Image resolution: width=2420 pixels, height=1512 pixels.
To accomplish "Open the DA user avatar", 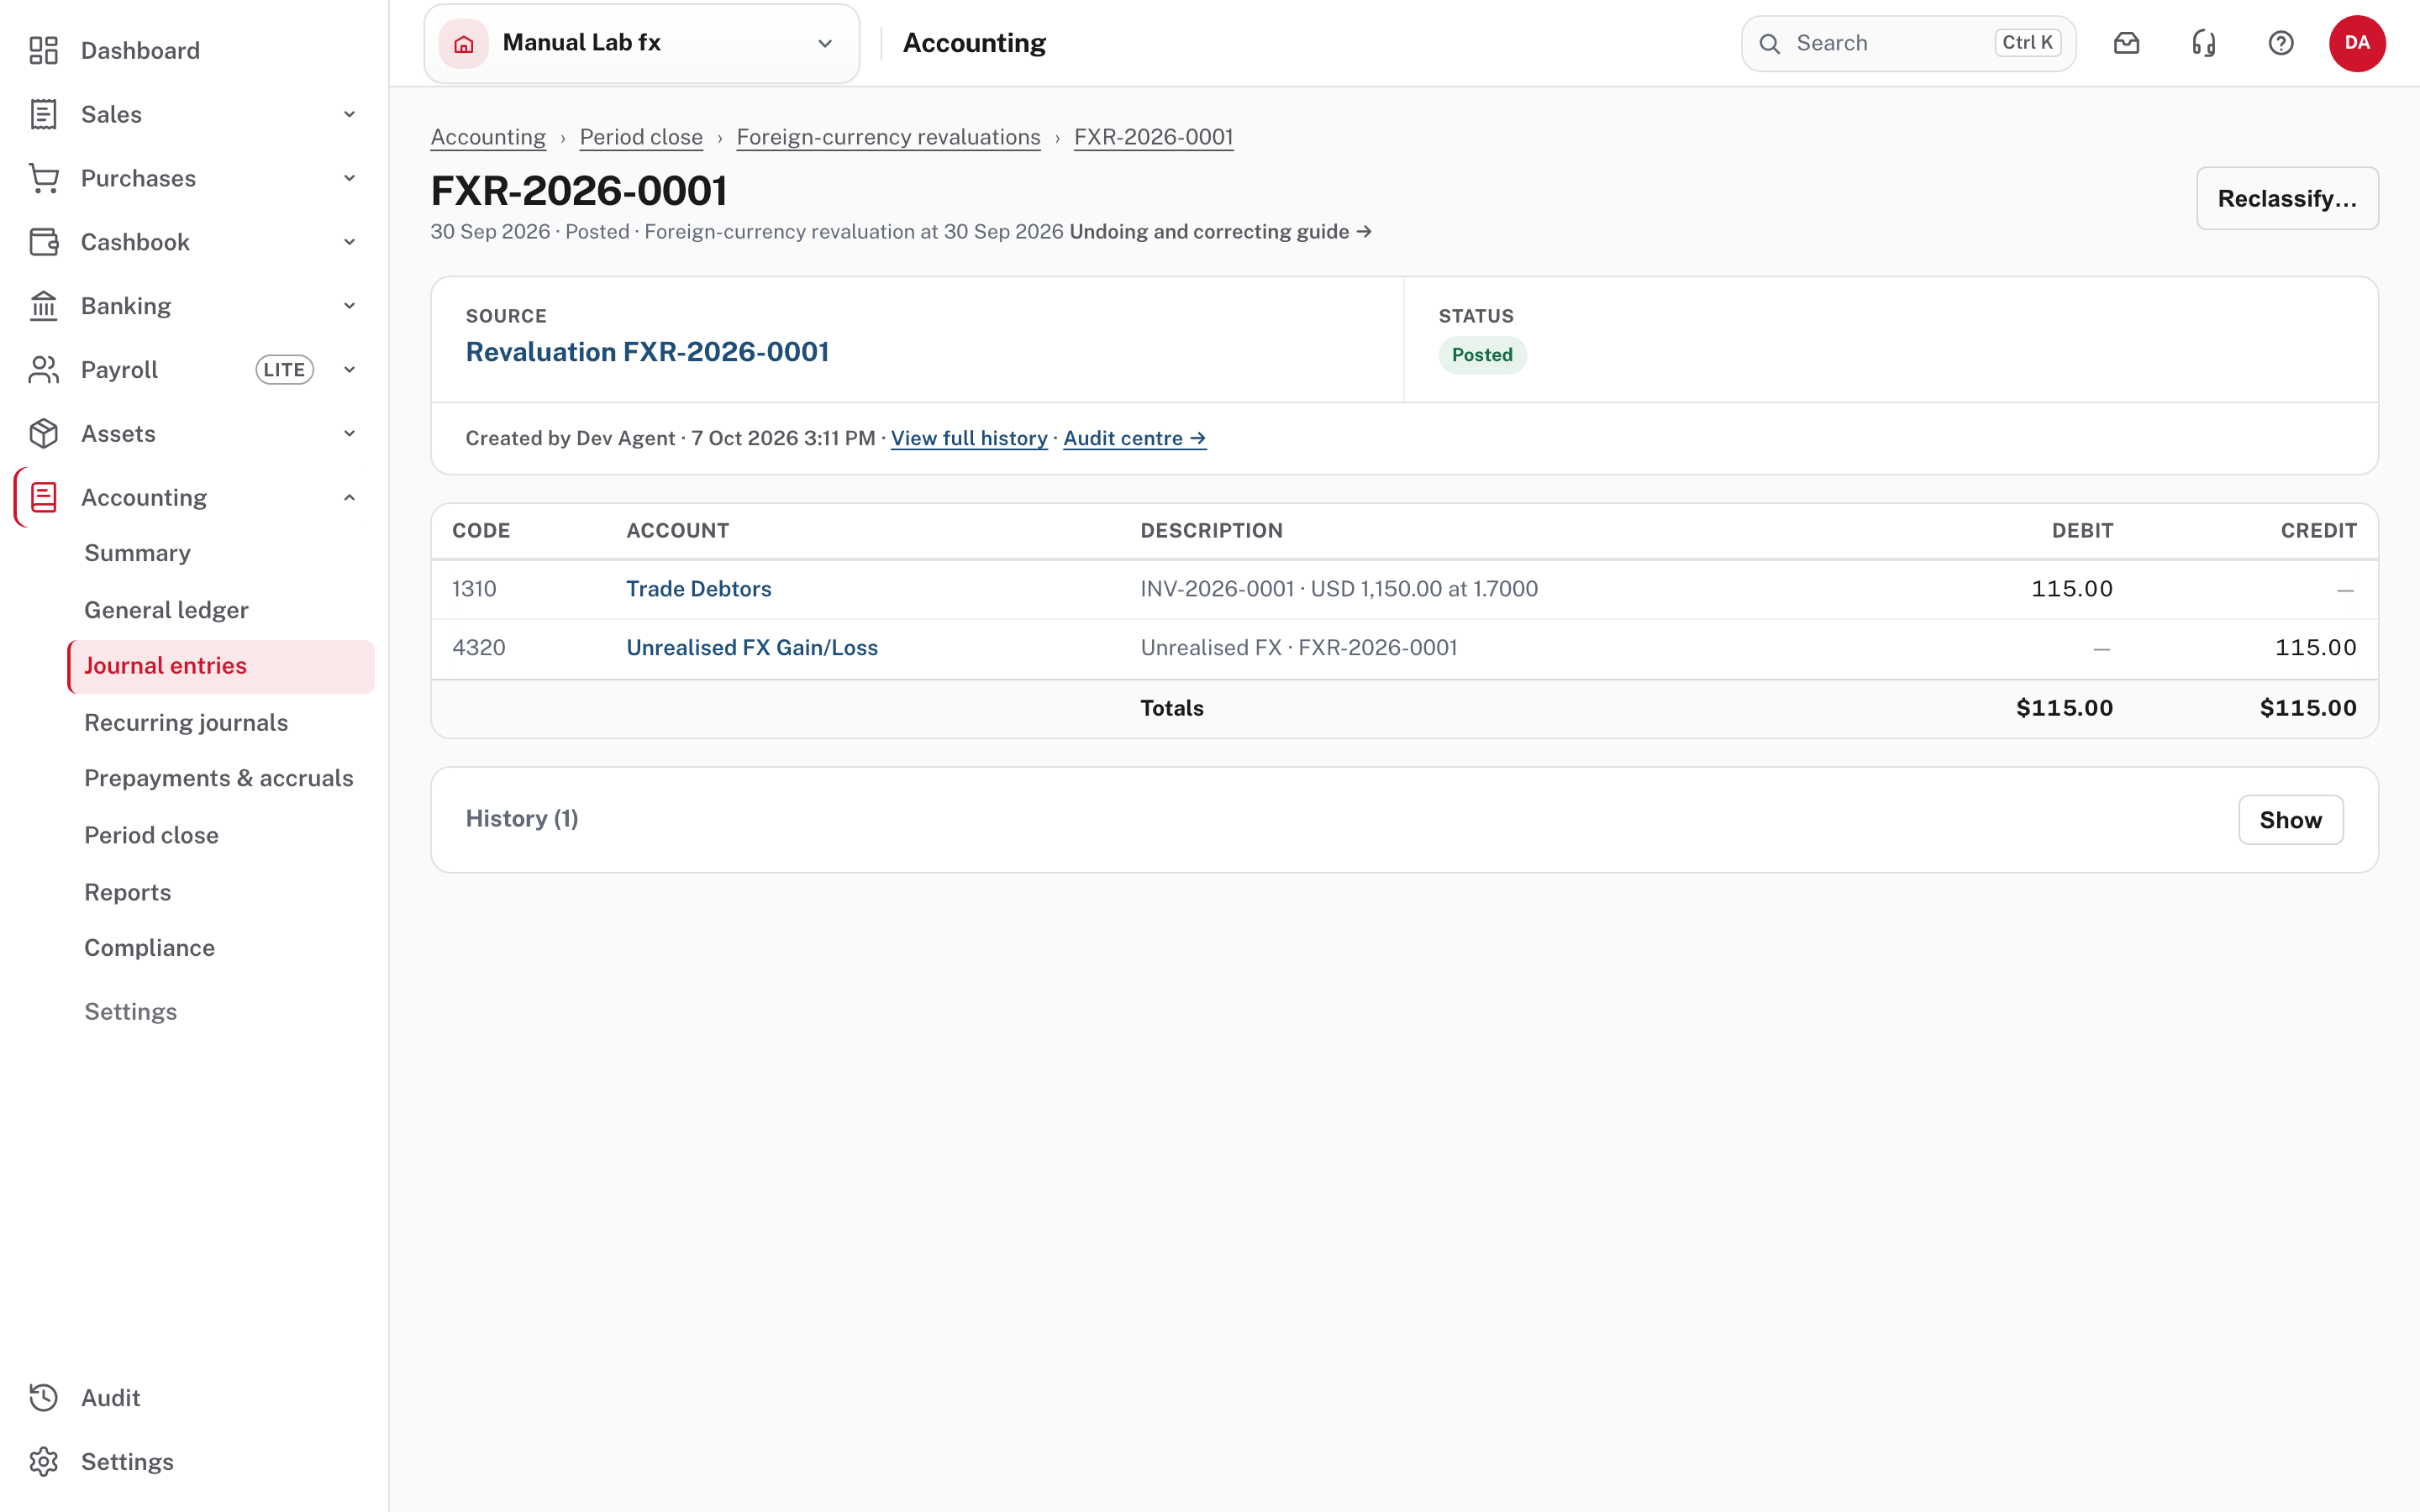I will [x=2357, y=43].
